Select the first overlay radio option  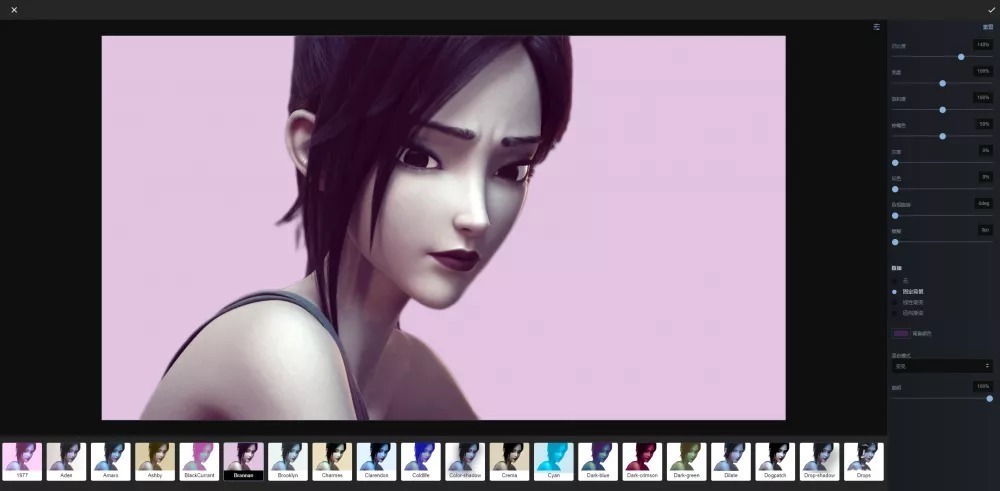tap(895, 280)
